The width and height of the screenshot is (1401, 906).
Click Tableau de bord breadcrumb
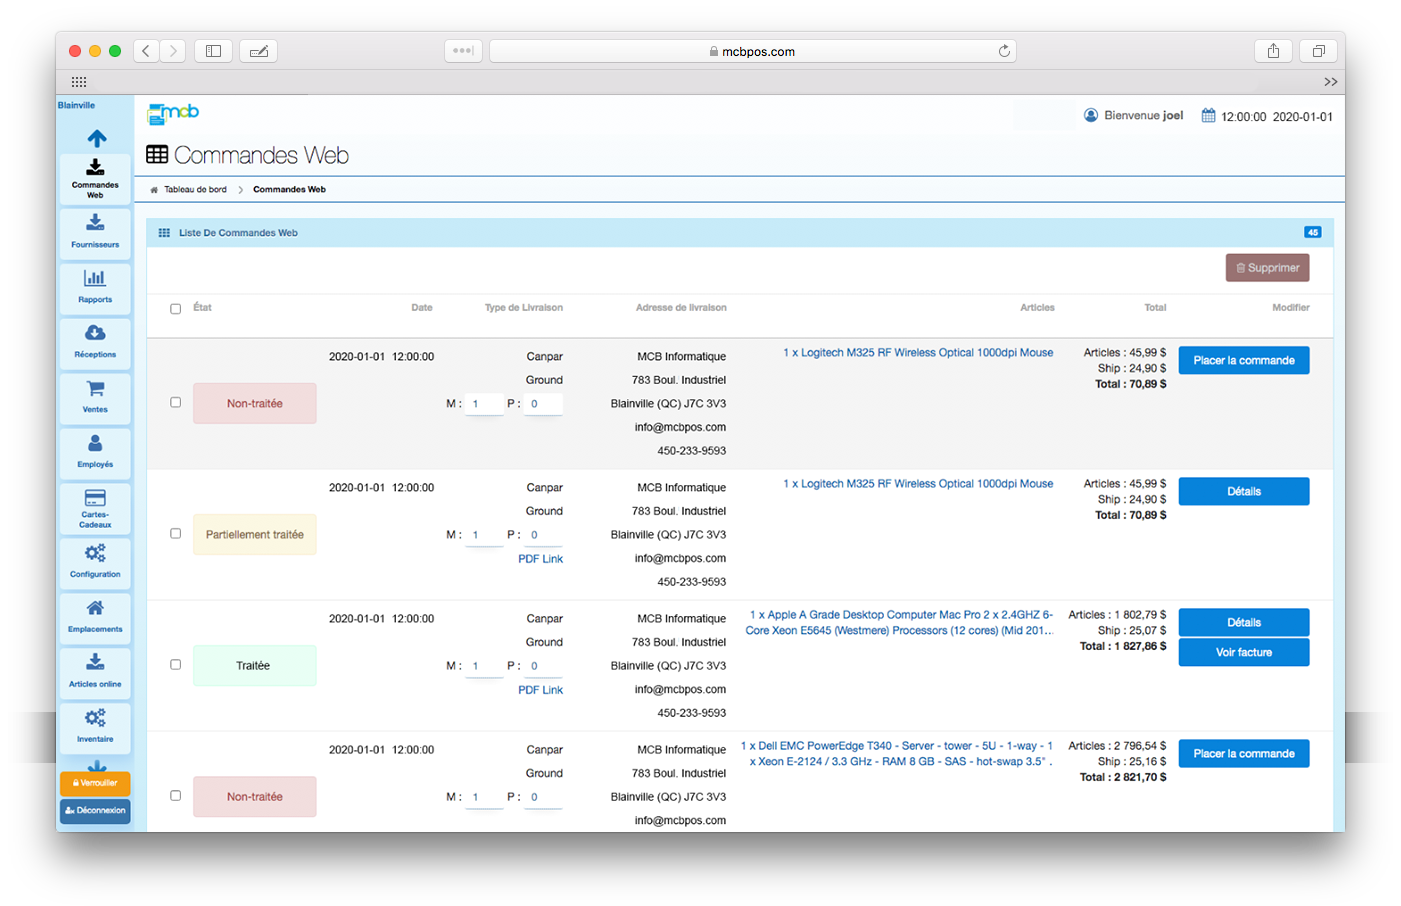point(195,190)
